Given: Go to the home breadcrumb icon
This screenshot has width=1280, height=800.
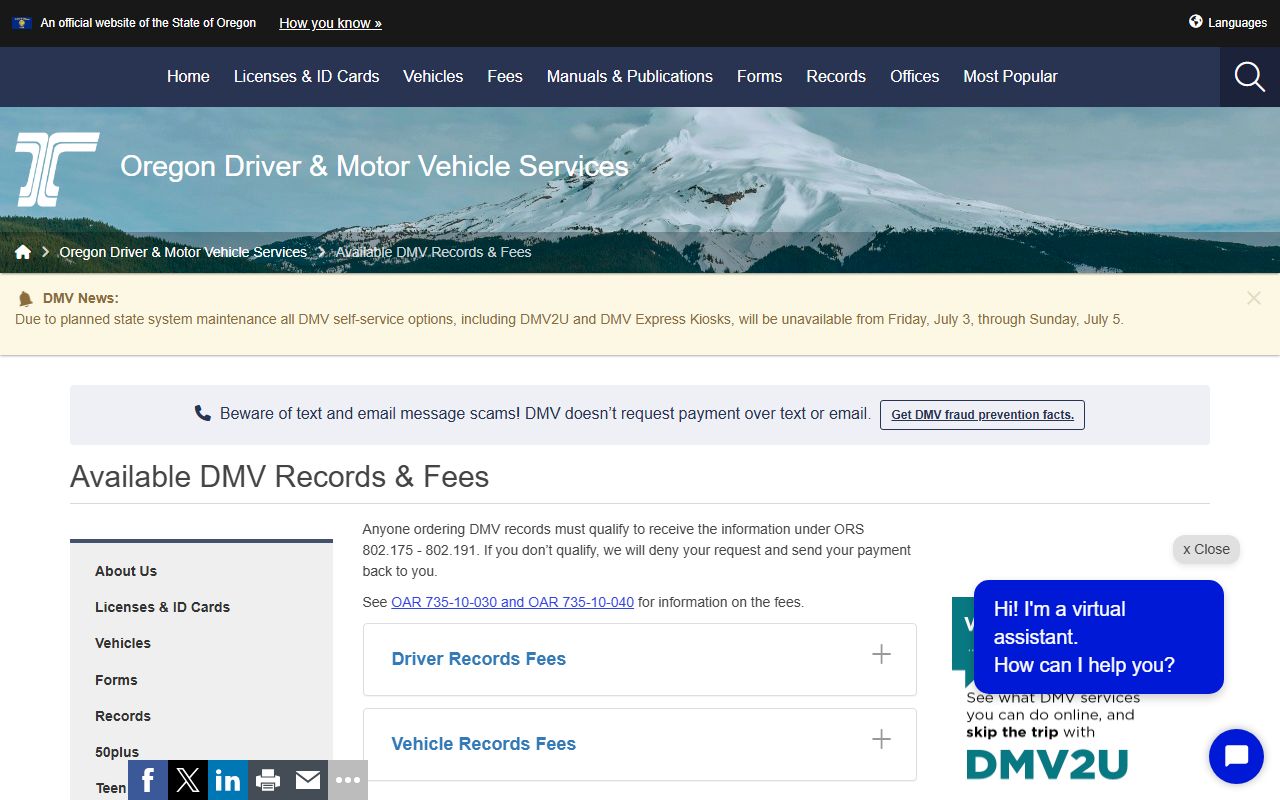Looking at the screenshot, I should point(23,252).
